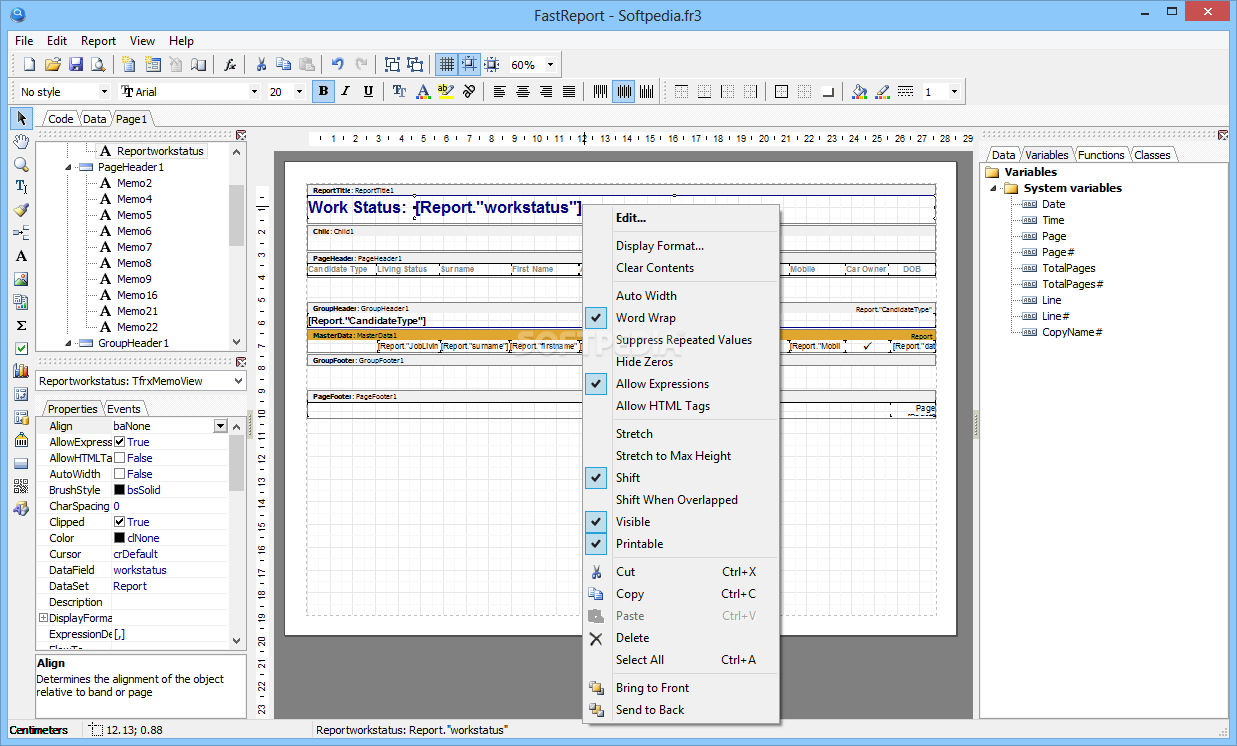This screenshot has width=1237, height=746.
Task: Close the report tree panel
Action: coord(241,135)
